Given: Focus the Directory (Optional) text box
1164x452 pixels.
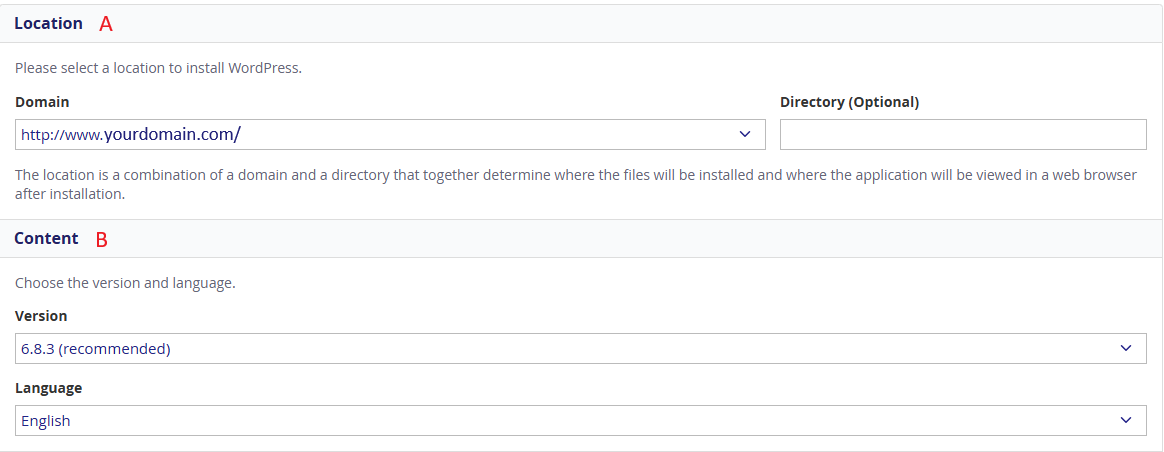Looking at the screenshot, I should (962, 134).
